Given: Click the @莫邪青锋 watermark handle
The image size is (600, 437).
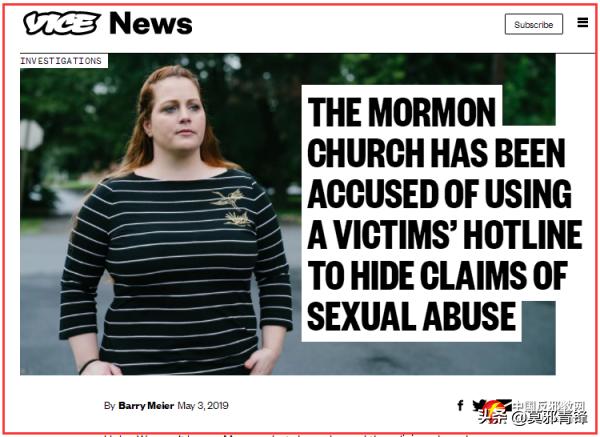Looking at the screenshot, I should click(549, 418).
